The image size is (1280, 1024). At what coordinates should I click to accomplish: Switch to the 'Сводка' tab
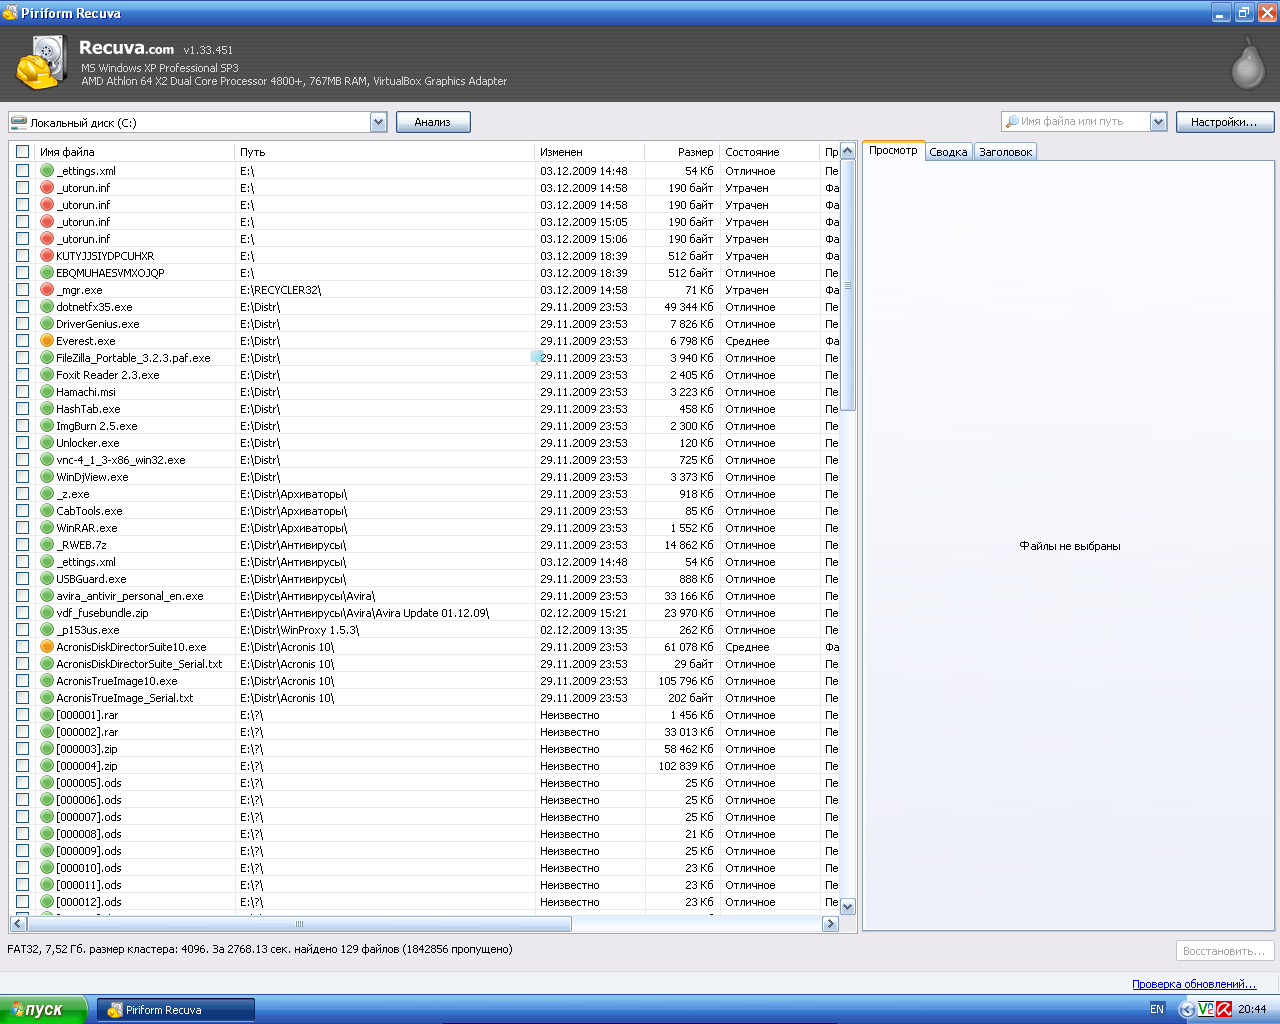[x=948, y=152]
